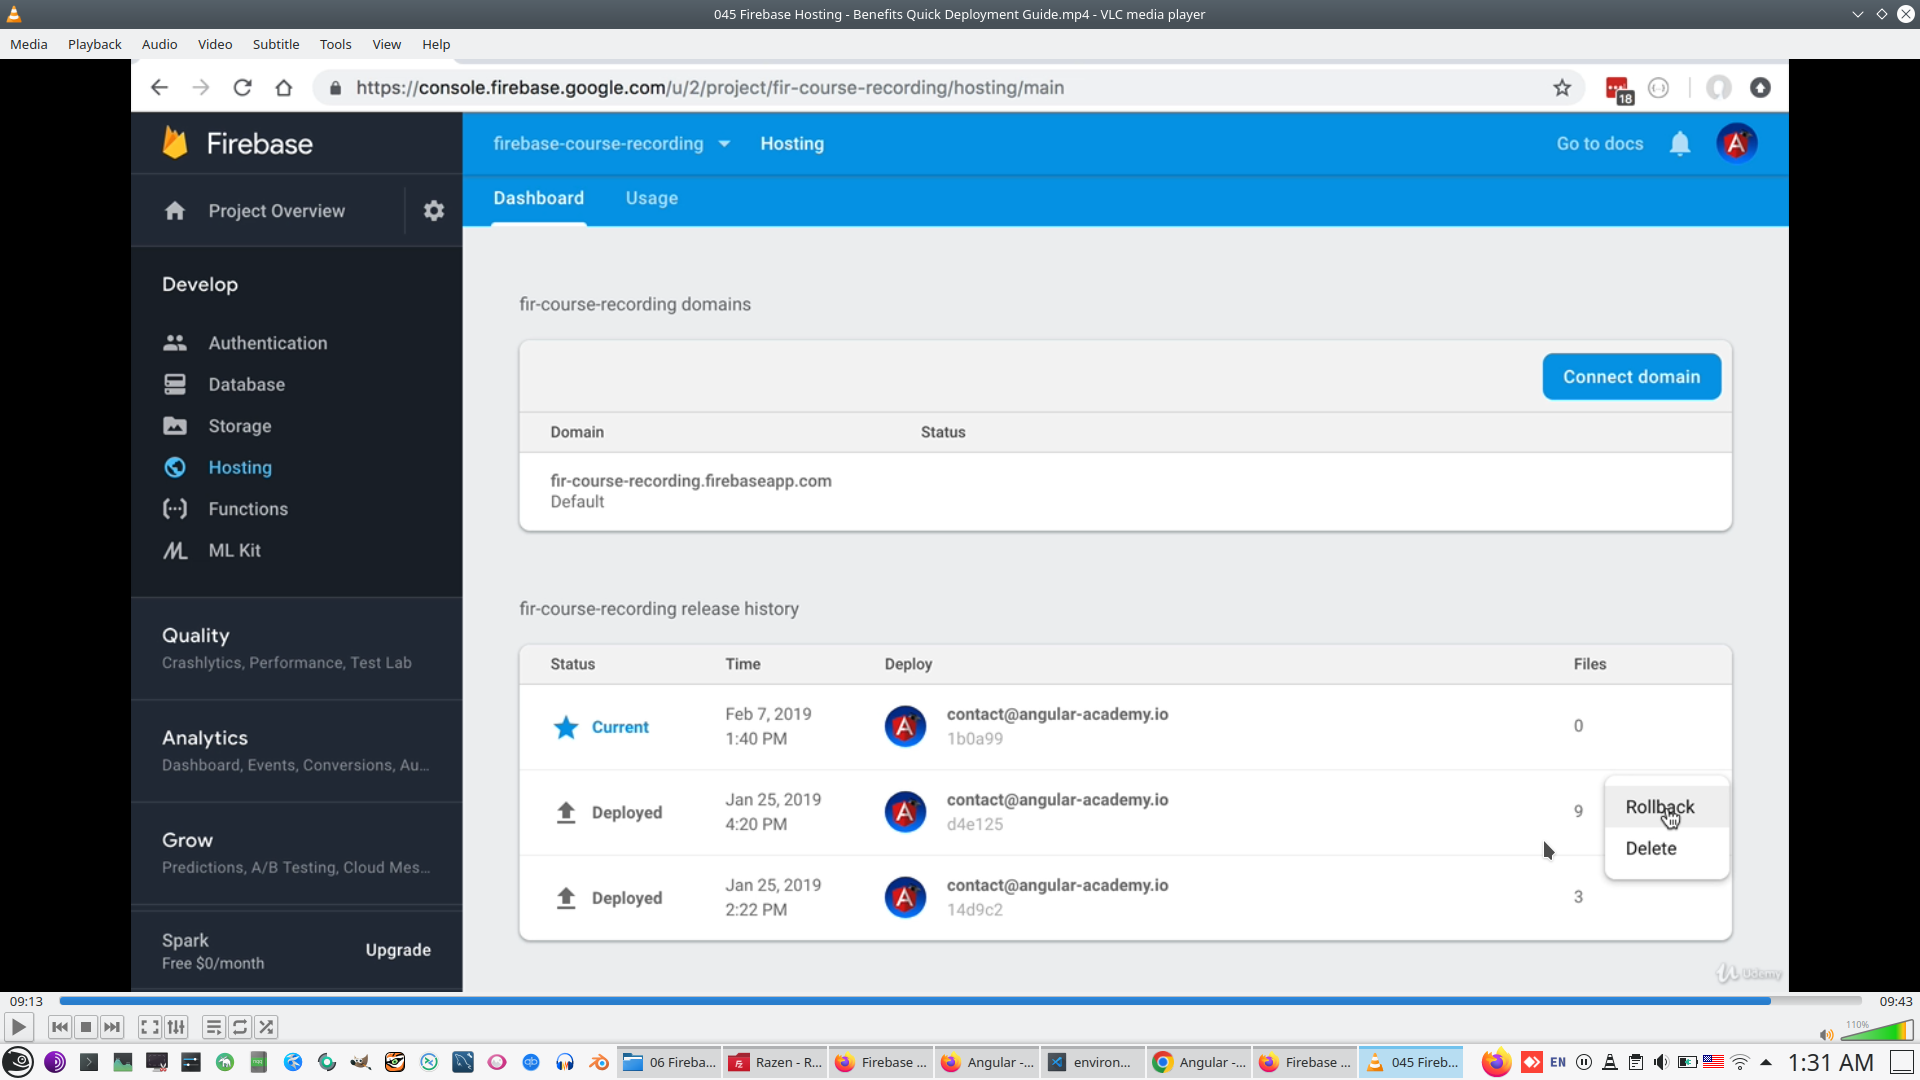Show the VLC playlist

point(213,1027)
